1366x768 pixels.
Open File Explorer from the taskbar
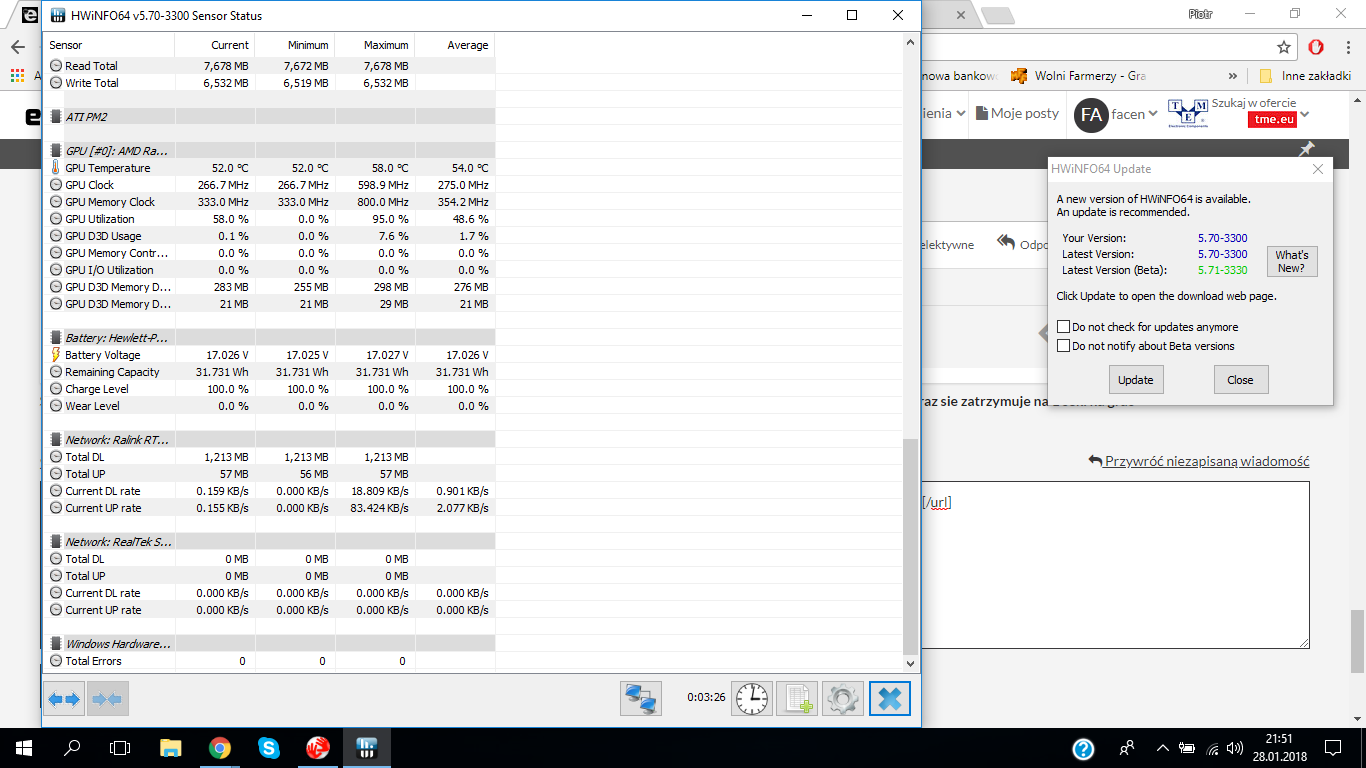pos(171,747)
